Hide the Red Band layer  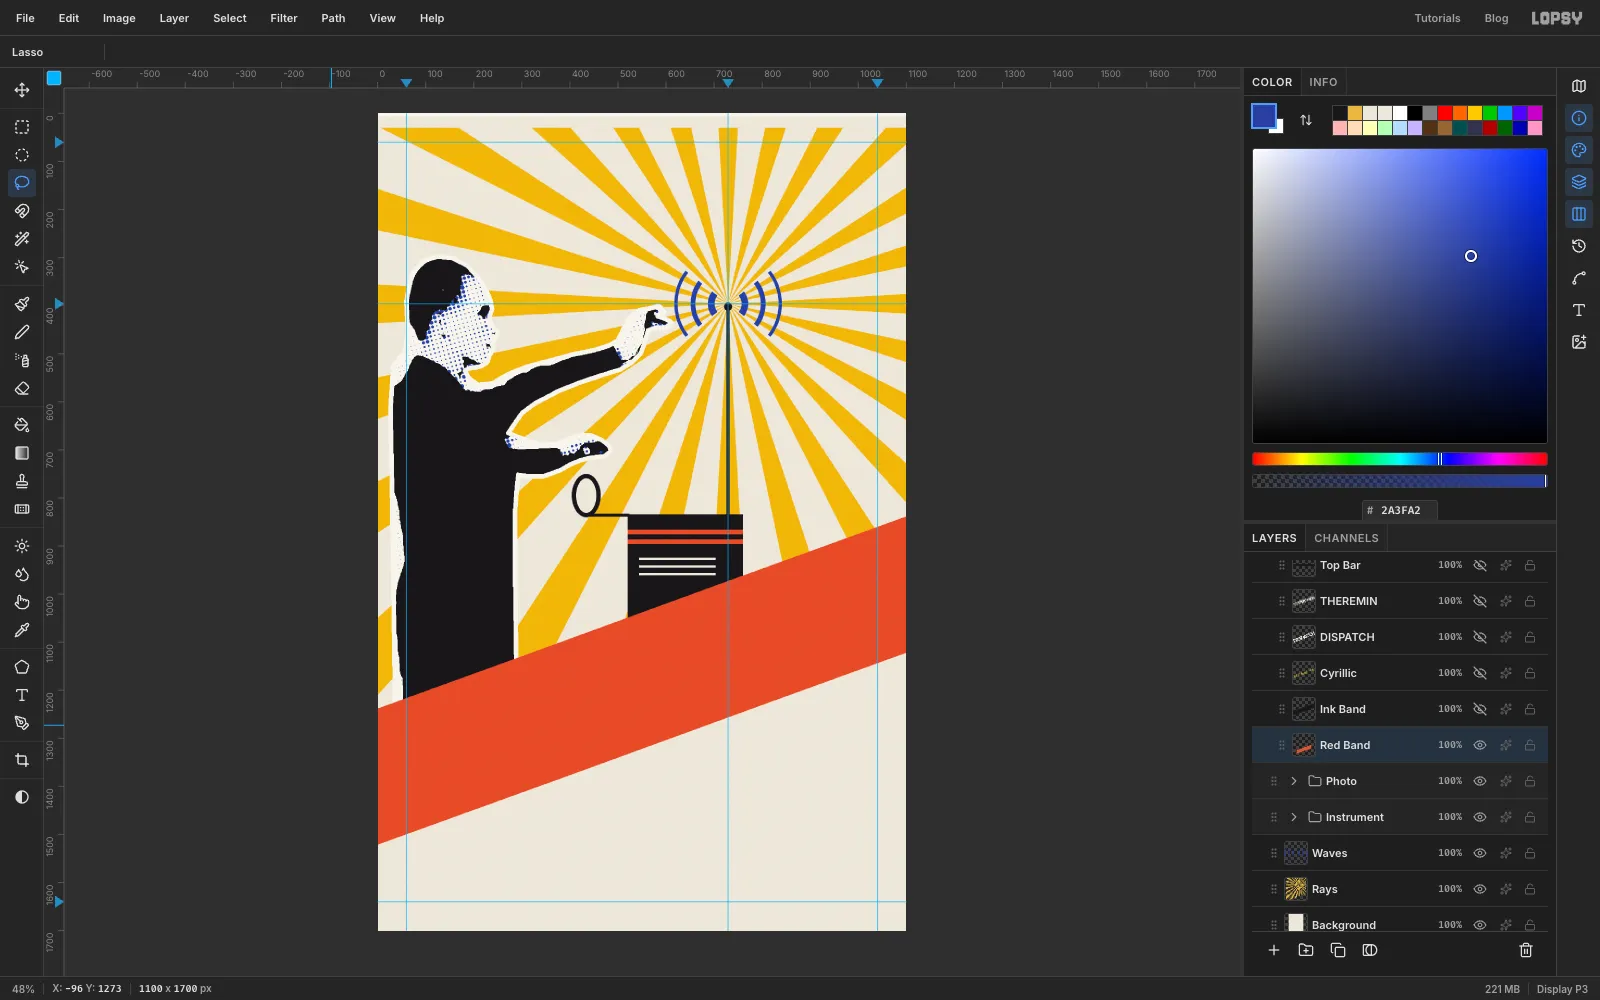pos(1480,745)
